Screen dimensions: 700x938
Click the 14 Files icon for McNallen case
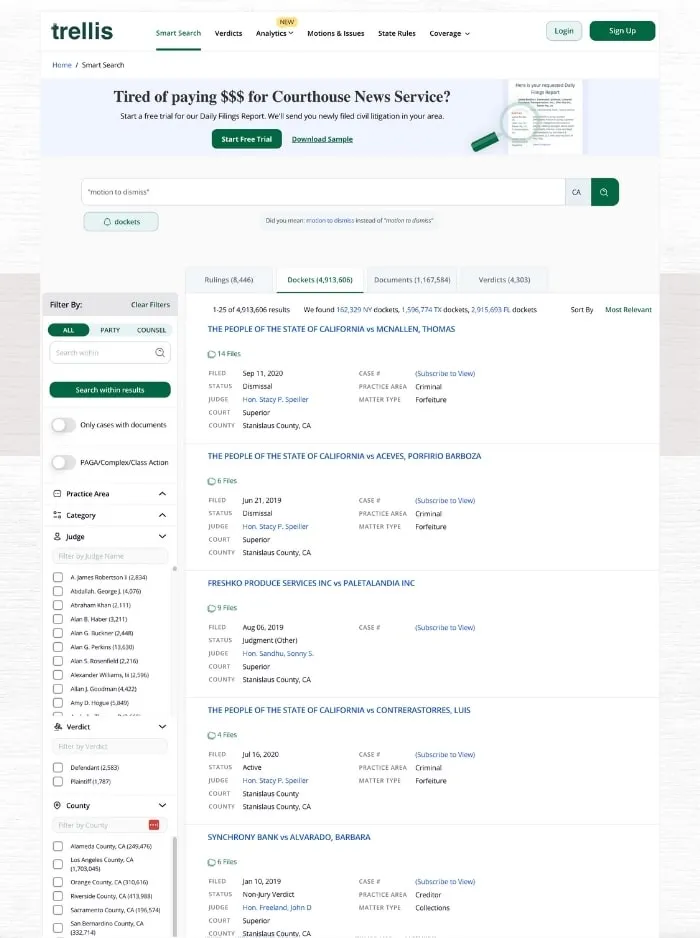(211, 354)
